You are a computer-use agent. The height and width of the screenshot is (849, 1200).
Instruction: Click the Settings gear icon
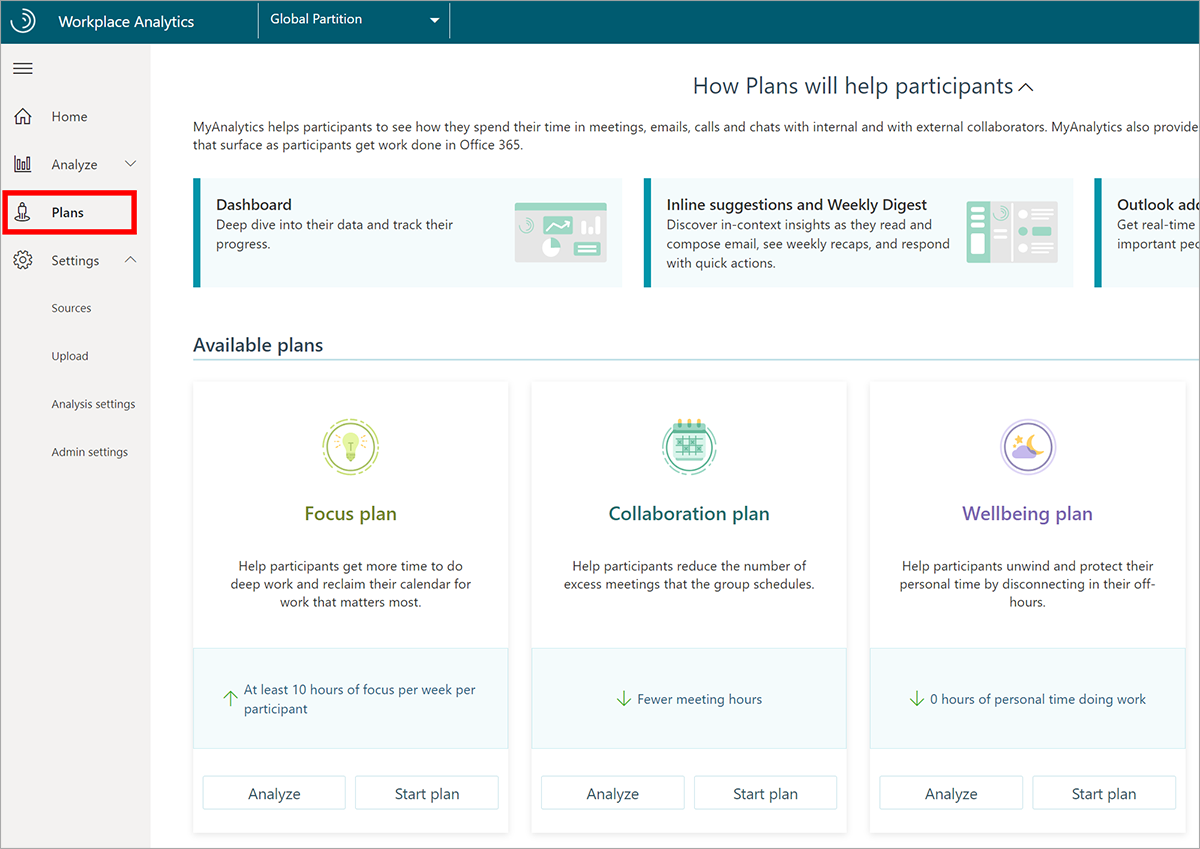pos(23,260)
